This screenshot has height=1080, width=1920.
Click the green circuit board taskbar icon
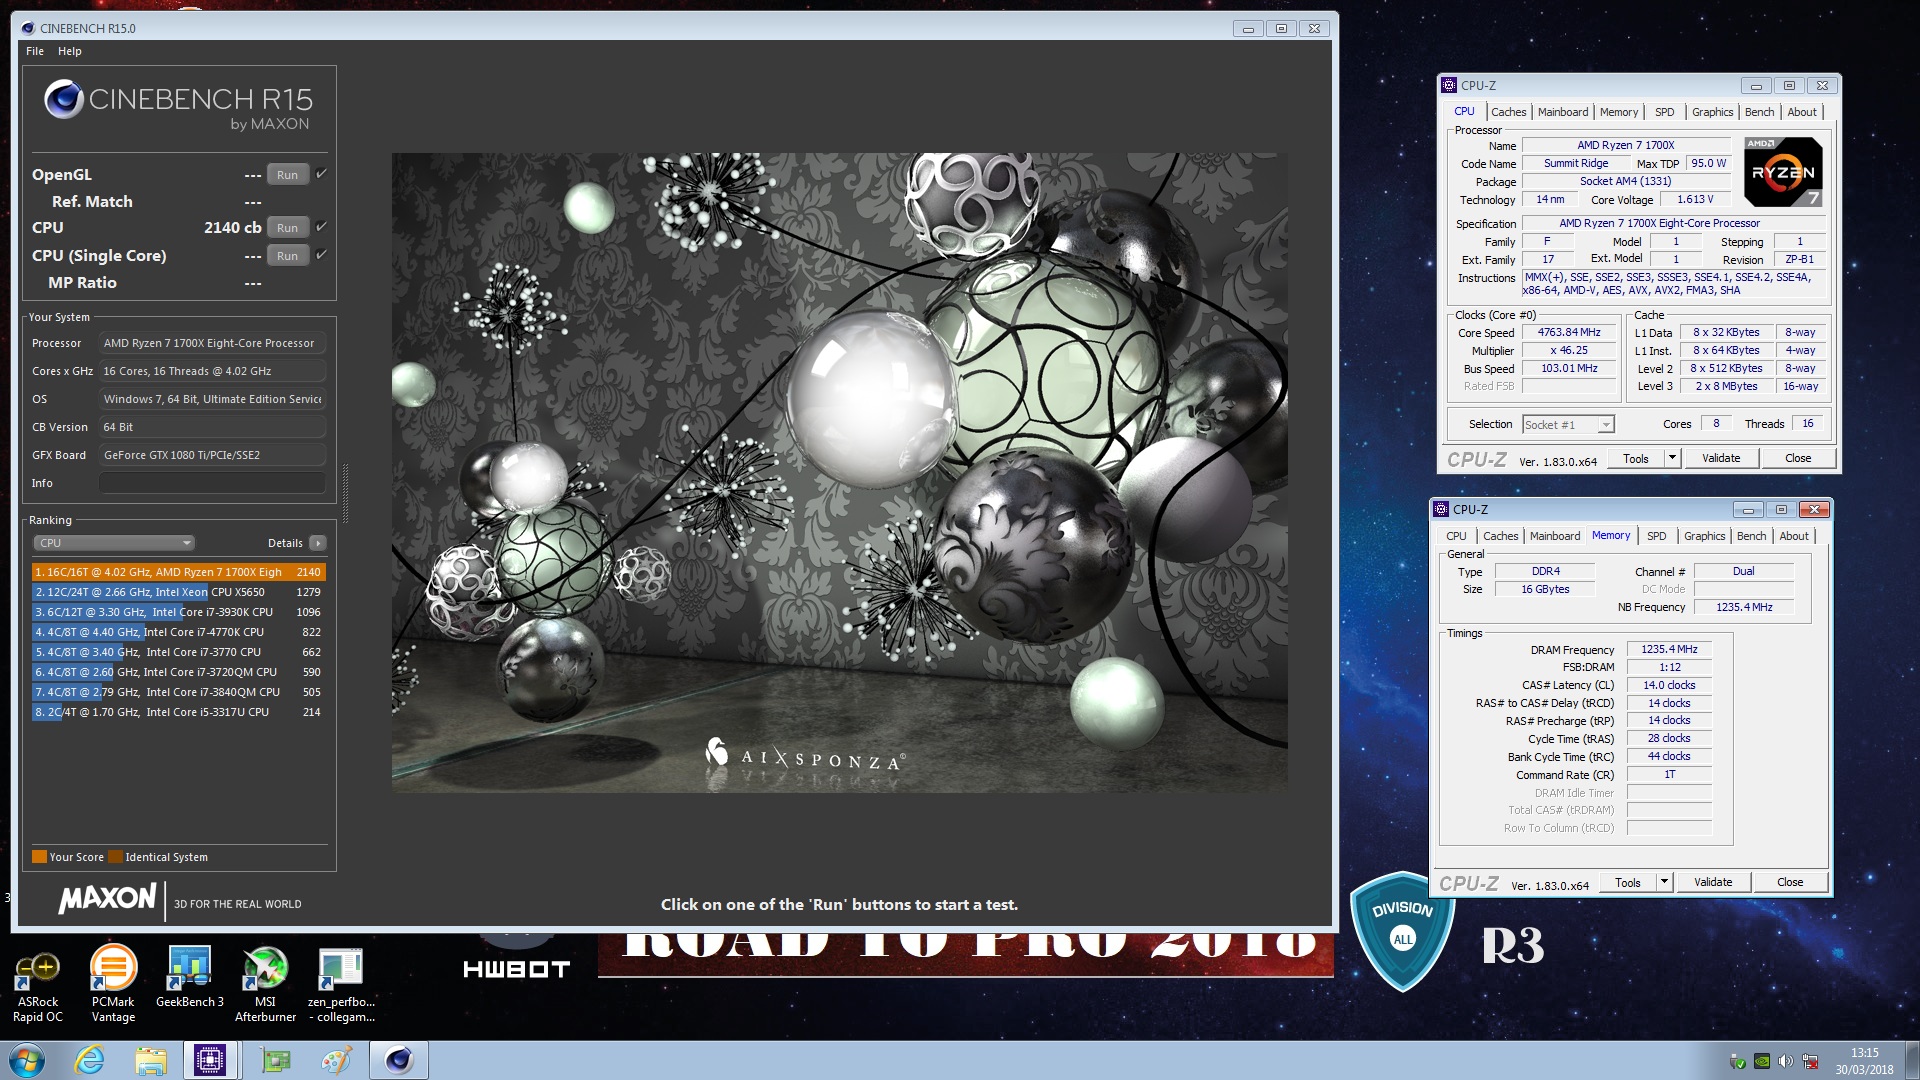[275, 1060]
